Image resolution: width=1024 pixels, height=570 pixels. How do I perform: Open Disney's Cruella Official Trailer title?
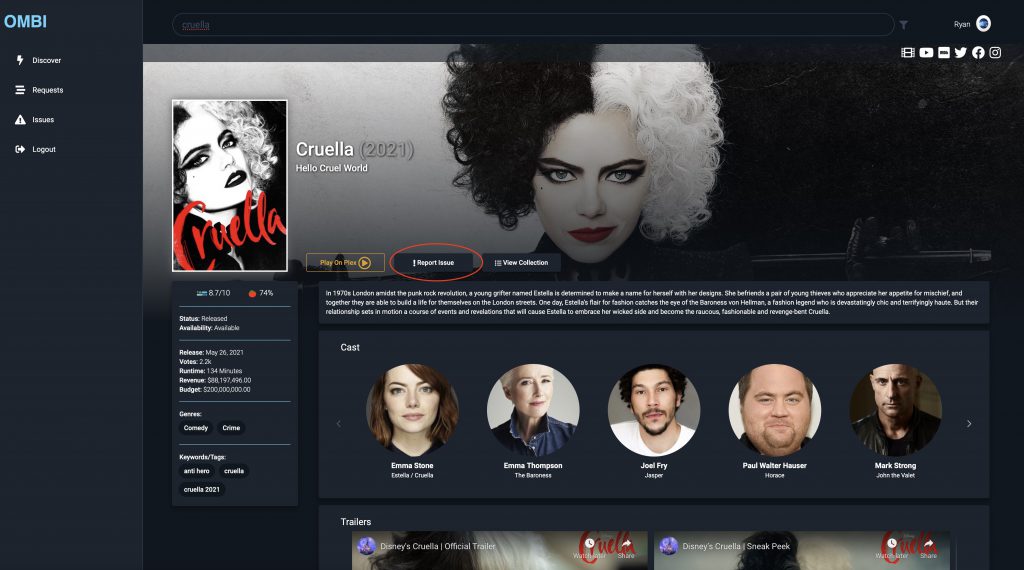pos(438,546)
